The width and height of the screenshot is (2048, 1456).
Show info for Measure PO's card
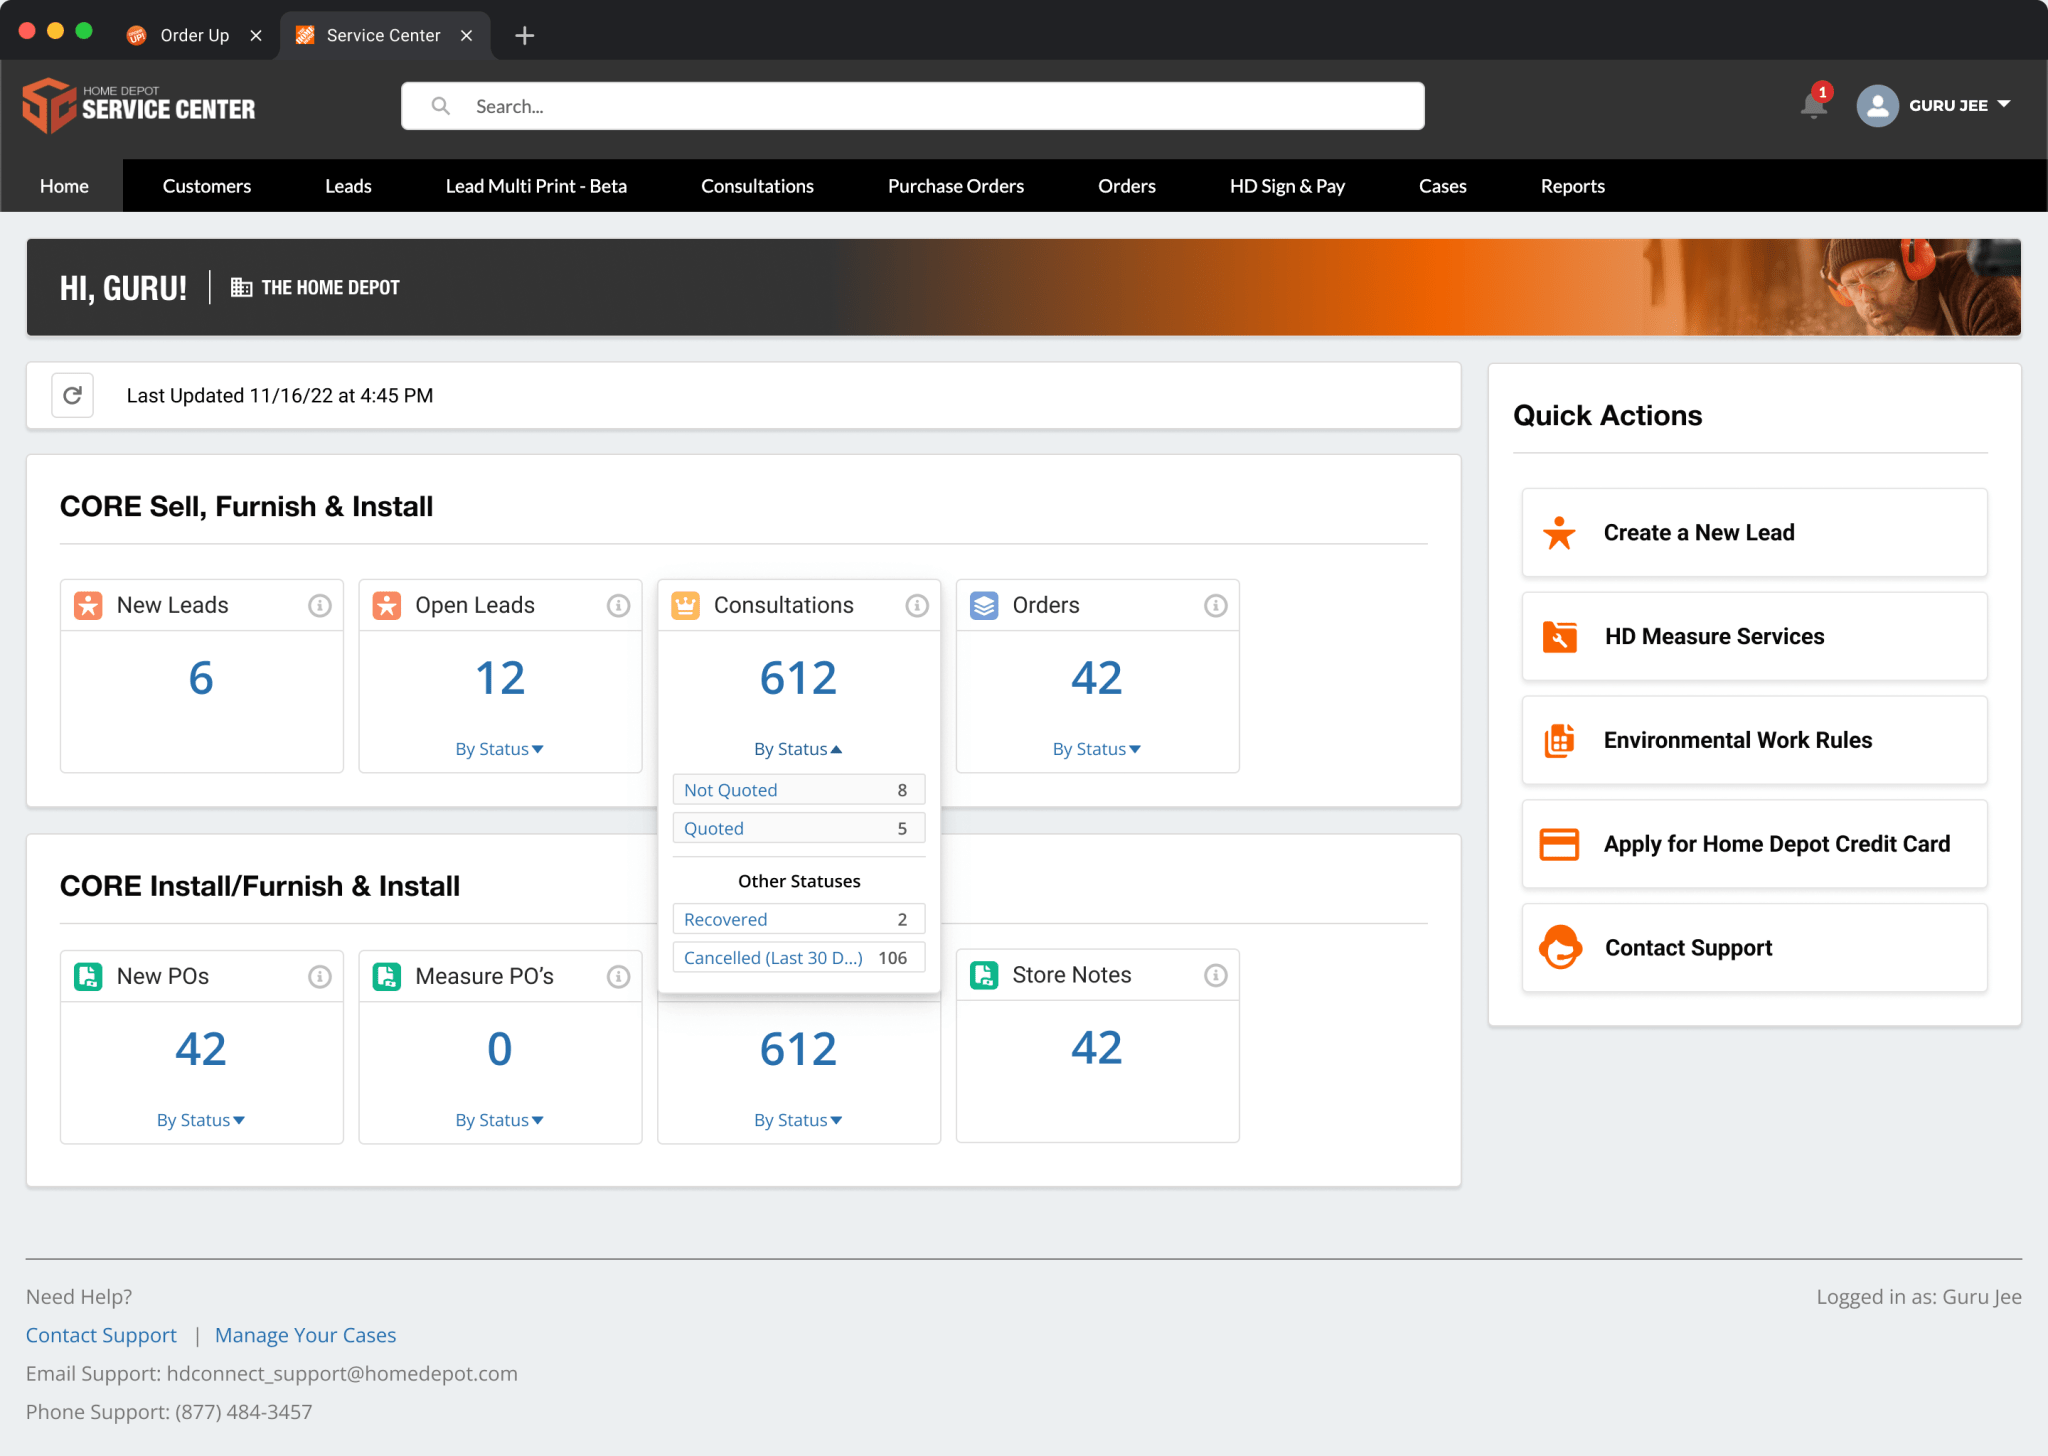pos(618,977)
